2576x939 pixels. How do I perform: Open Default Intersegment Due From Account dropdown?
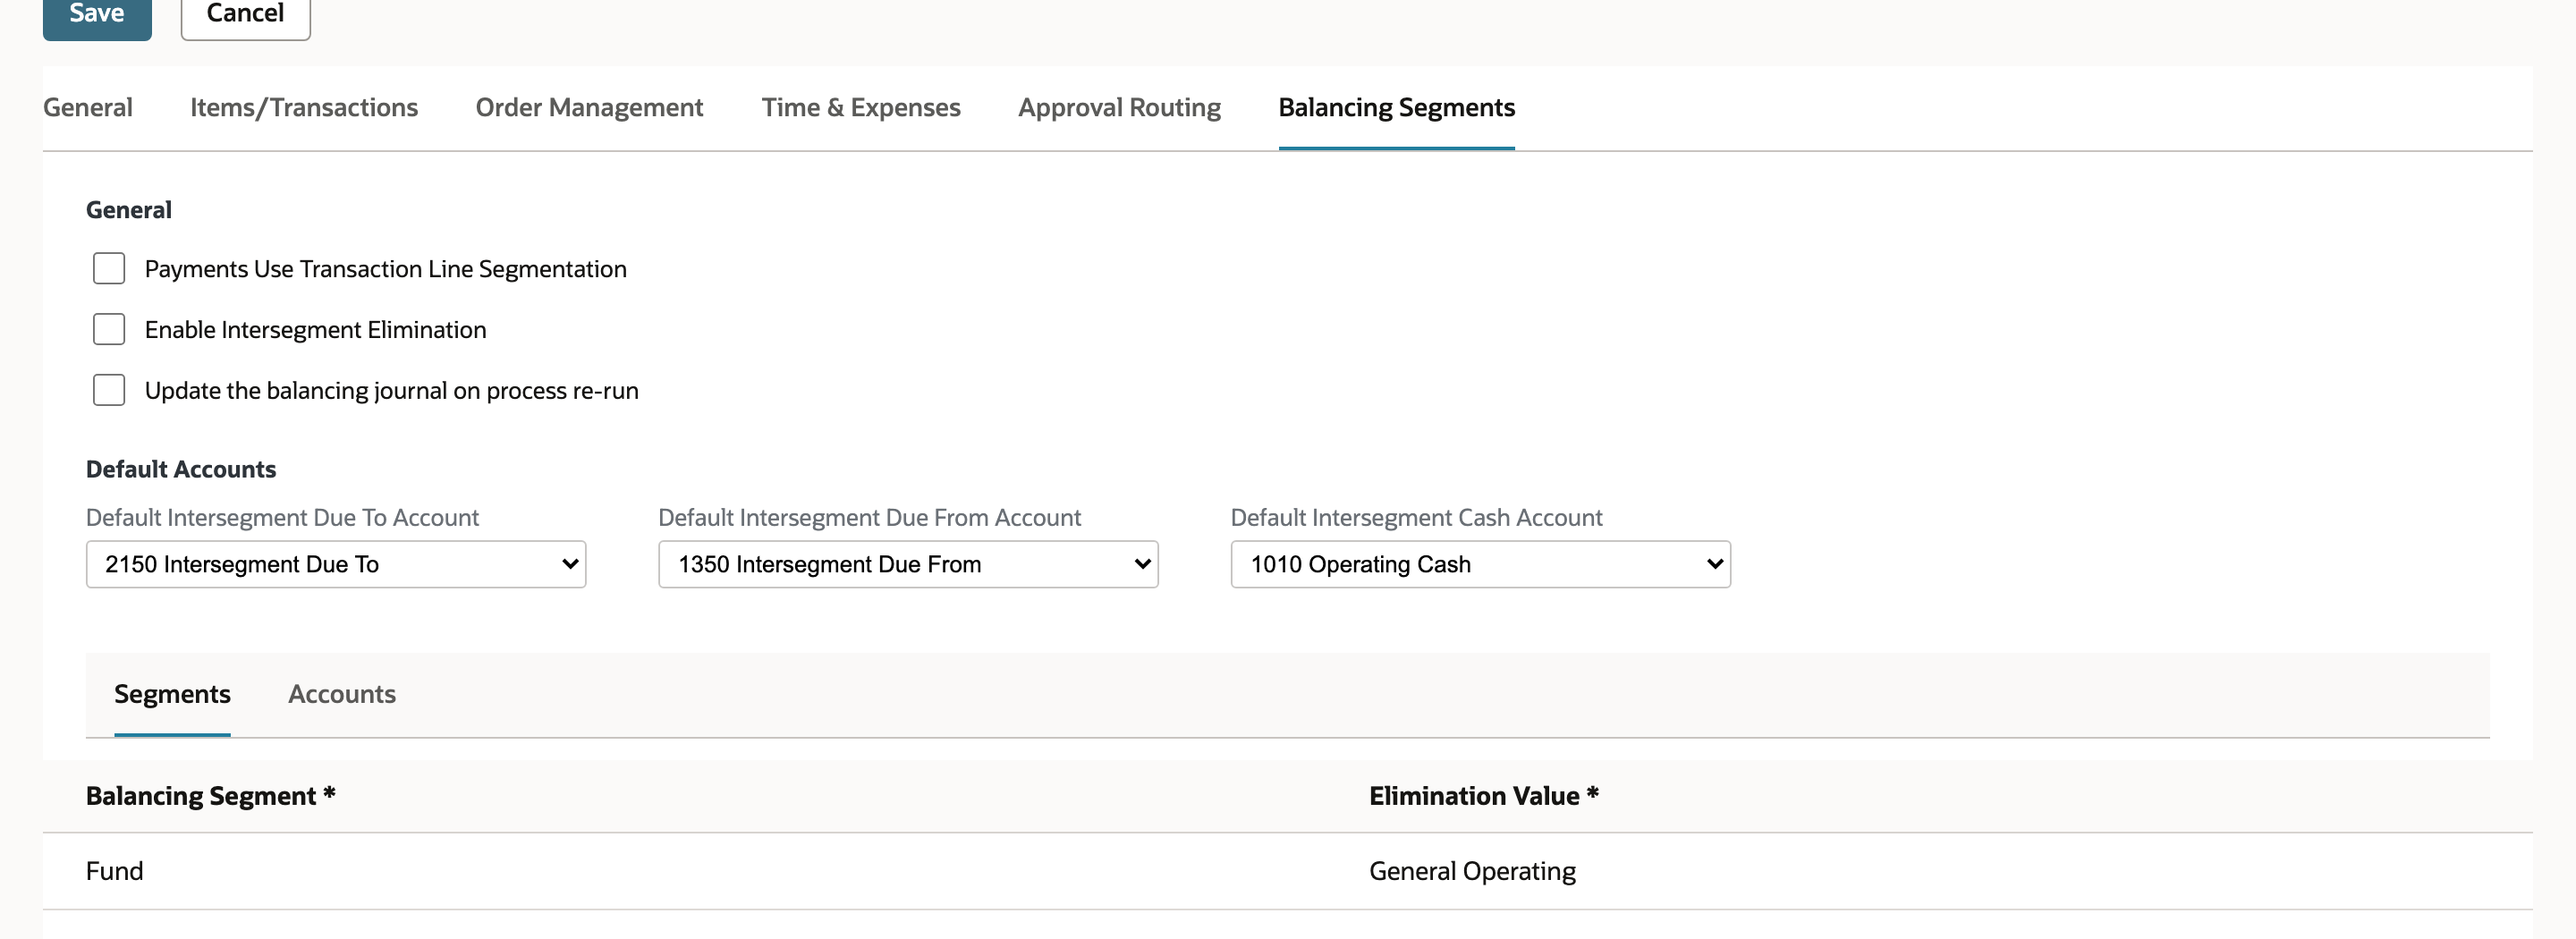[x=908, y=564]
